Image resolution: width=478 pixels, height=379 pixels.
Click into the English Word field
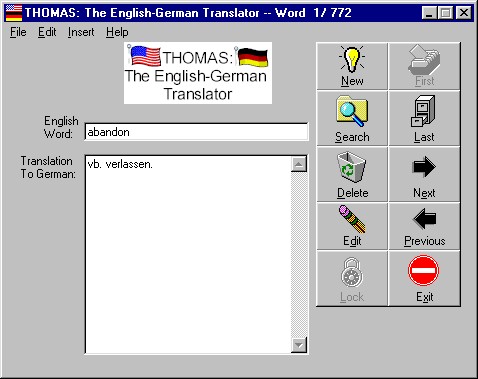tap(196, 132)
